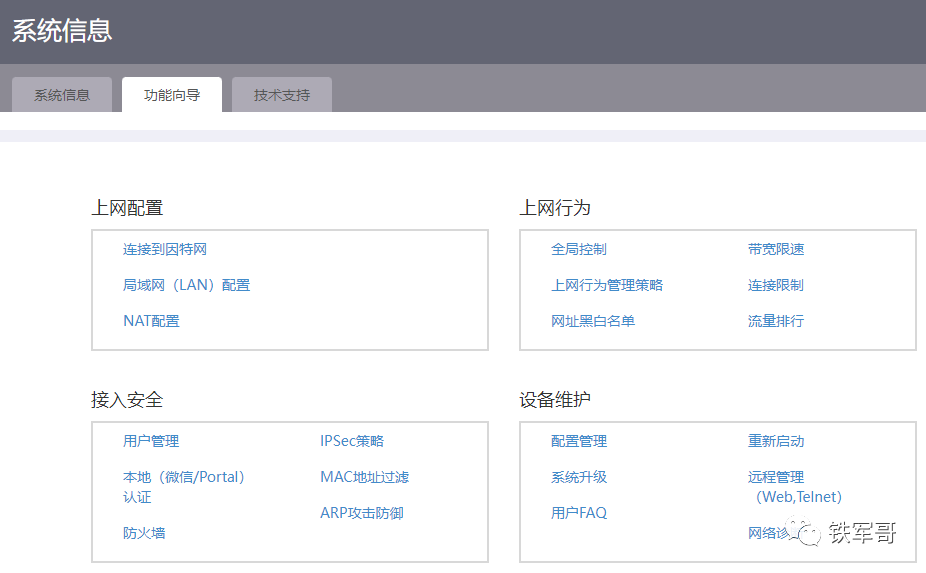926x573 pixels.
Task: Select the 功能向导 tab
Action: click(x=172, y=96)
